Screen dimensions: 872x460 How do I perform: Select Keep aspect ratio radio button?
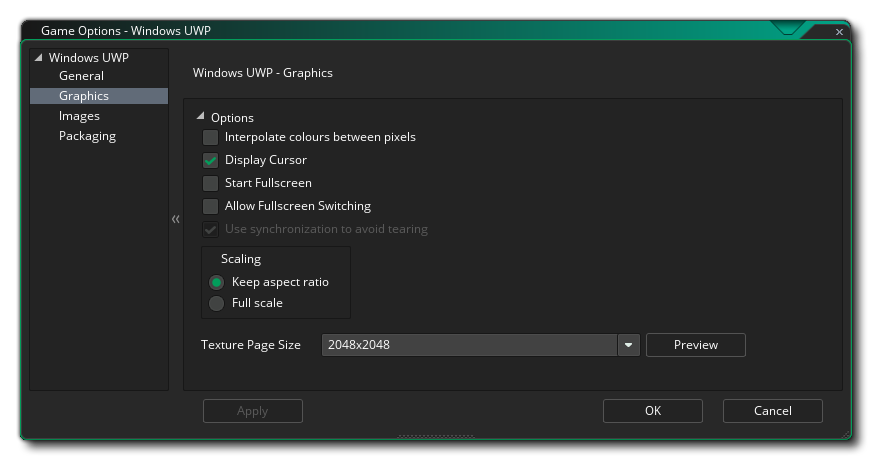coord(216,283)
